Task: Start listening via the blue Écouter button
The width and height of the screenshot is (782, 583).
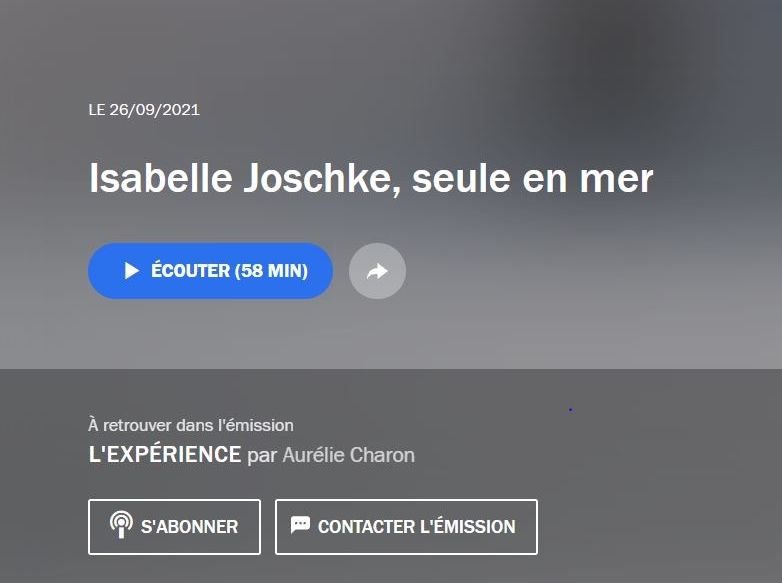Action: (x=210, y=271)
